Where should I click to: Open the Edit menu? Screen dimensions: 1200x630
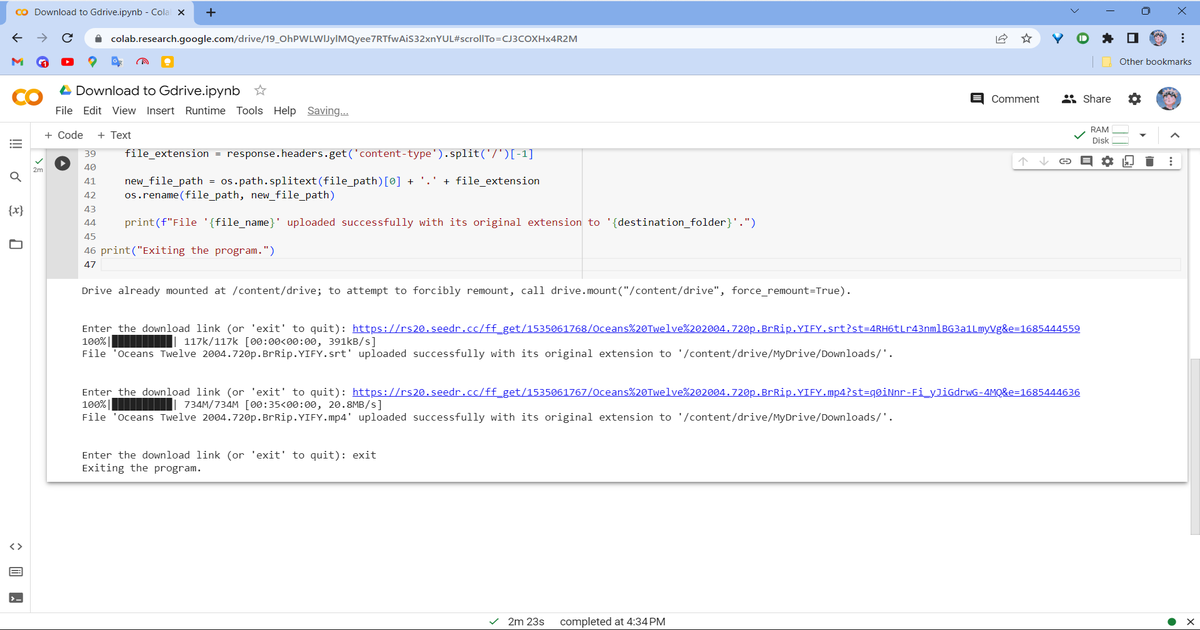(92, 111)
